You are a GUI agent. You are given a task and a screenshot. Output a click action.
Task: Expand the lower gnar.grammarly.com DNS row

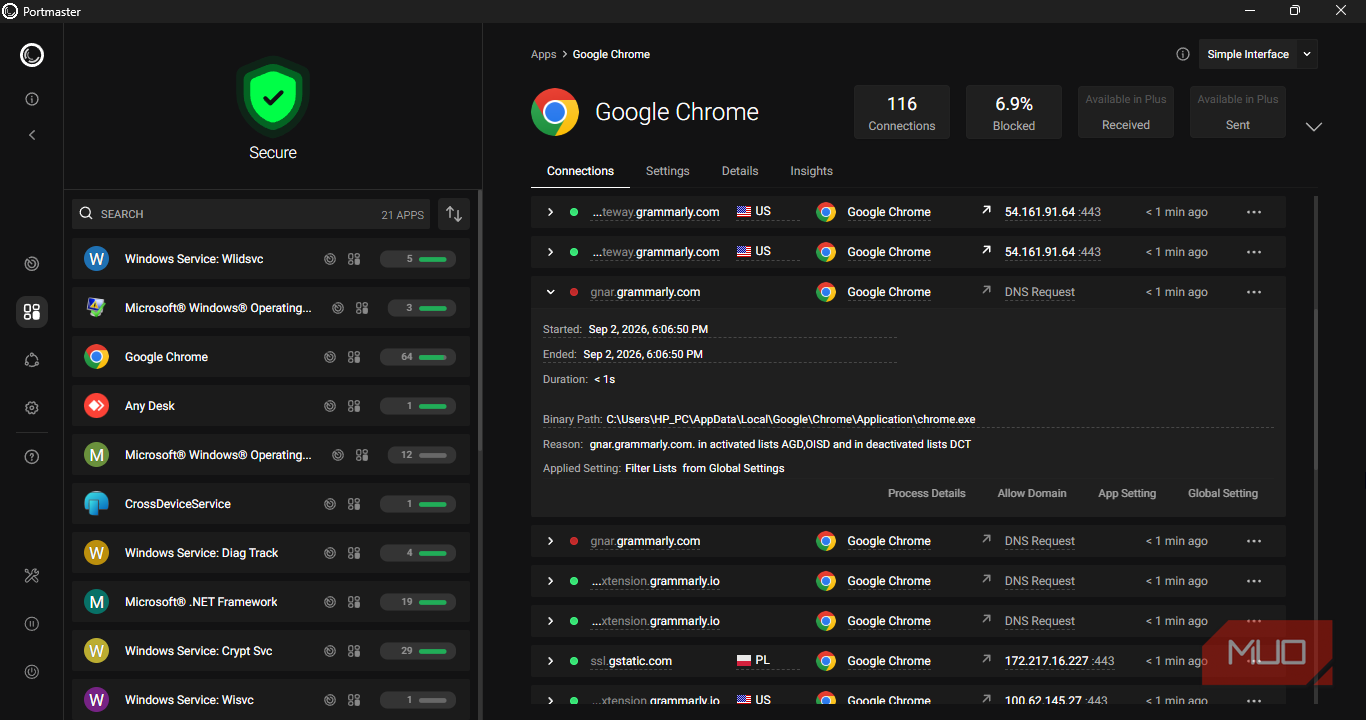[550, 541]
